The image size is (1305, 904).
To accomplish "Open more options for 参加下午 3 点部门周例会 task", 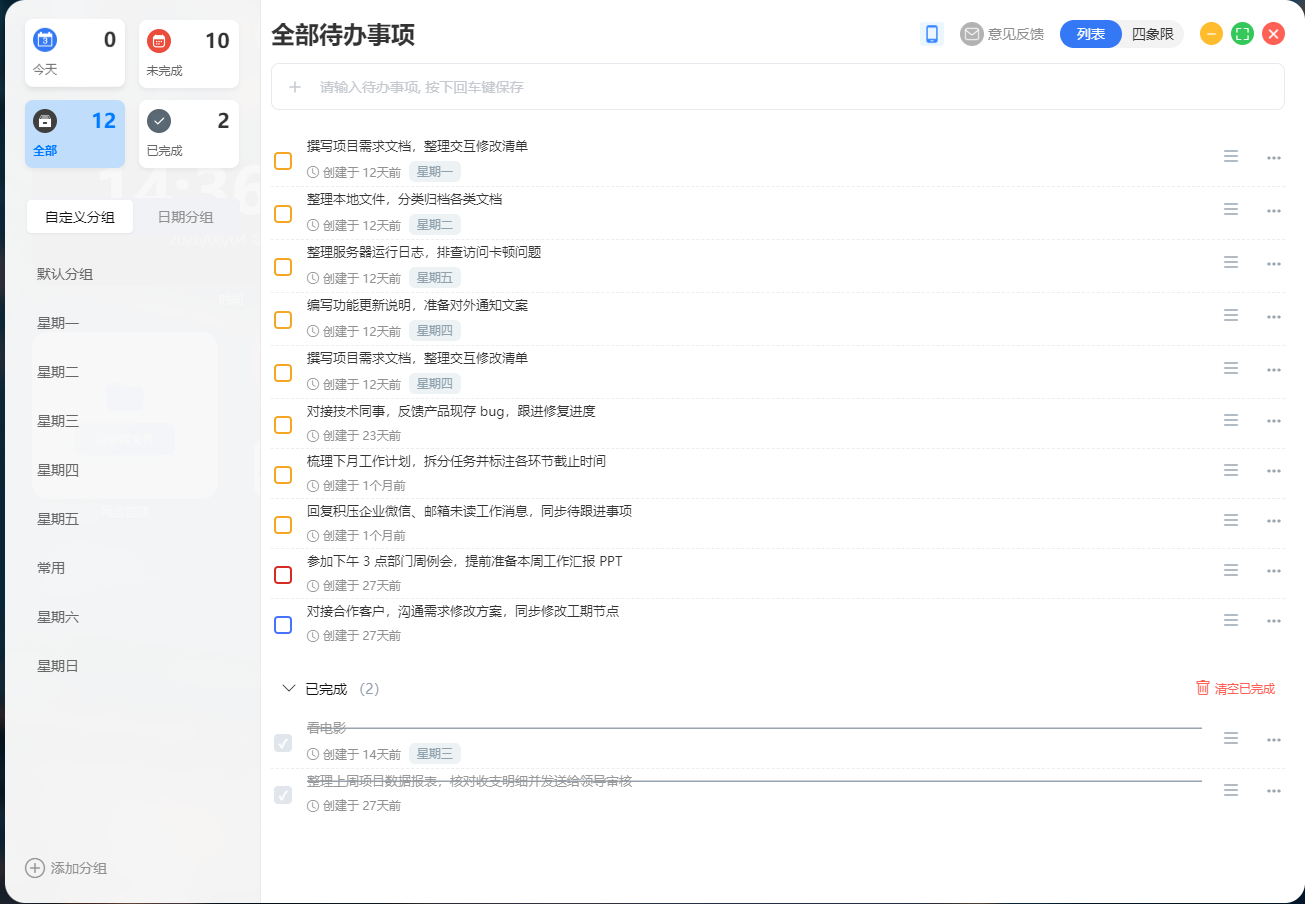I will (1274, 571).
